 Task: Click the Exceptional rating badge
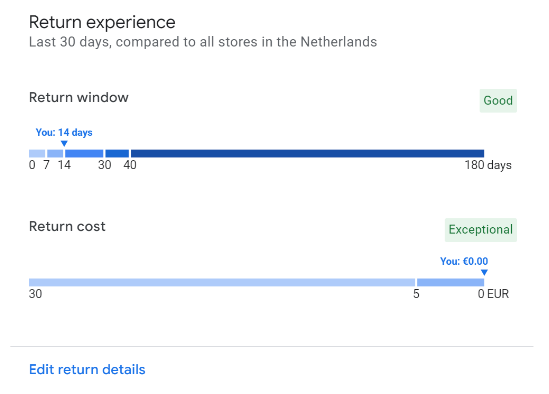481,230
